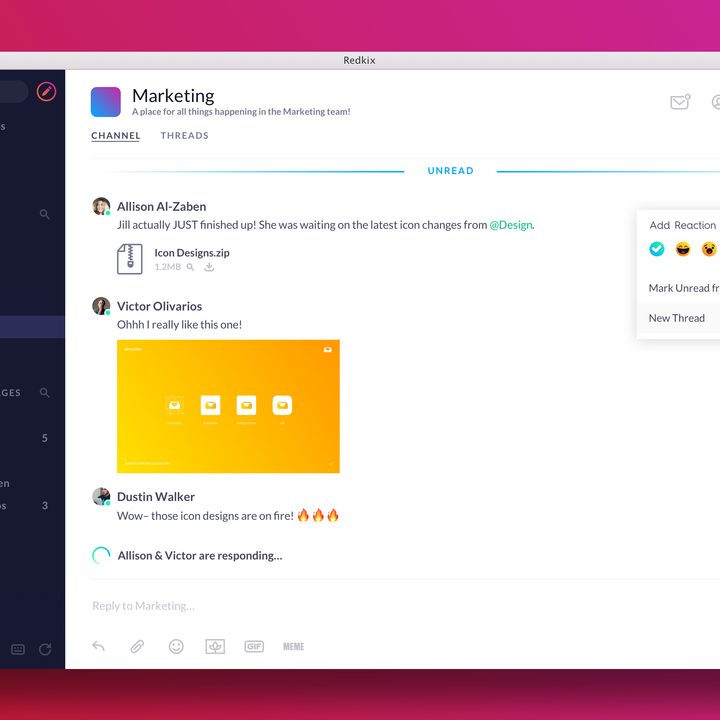The image size is (720, 720).
Task: Open the sidebar item with 5 unread
Action: point(32,438)
